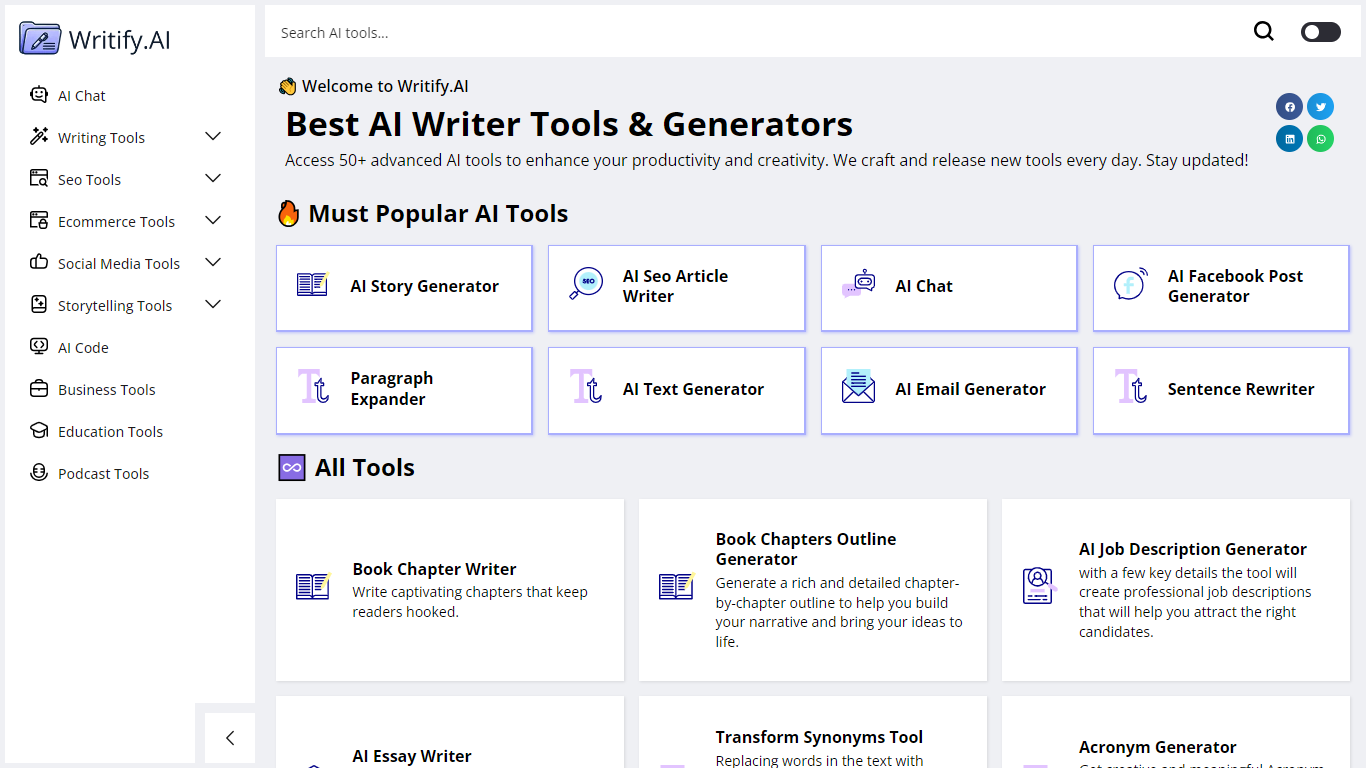Image resolution: width=1366 pixels, height=768 pixels.
Task: Click the Storytelling Tools menu label
Action: pyautogui.click(x=115, y=306)
